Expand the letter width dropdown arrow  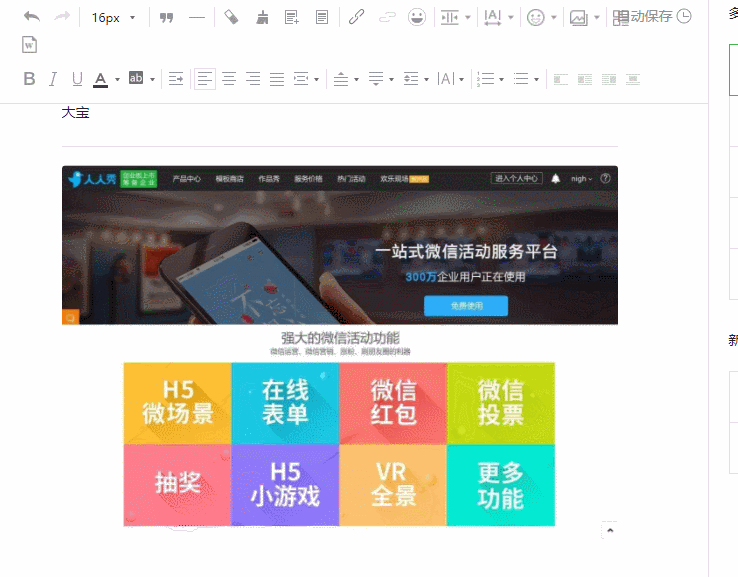point(511,17)
